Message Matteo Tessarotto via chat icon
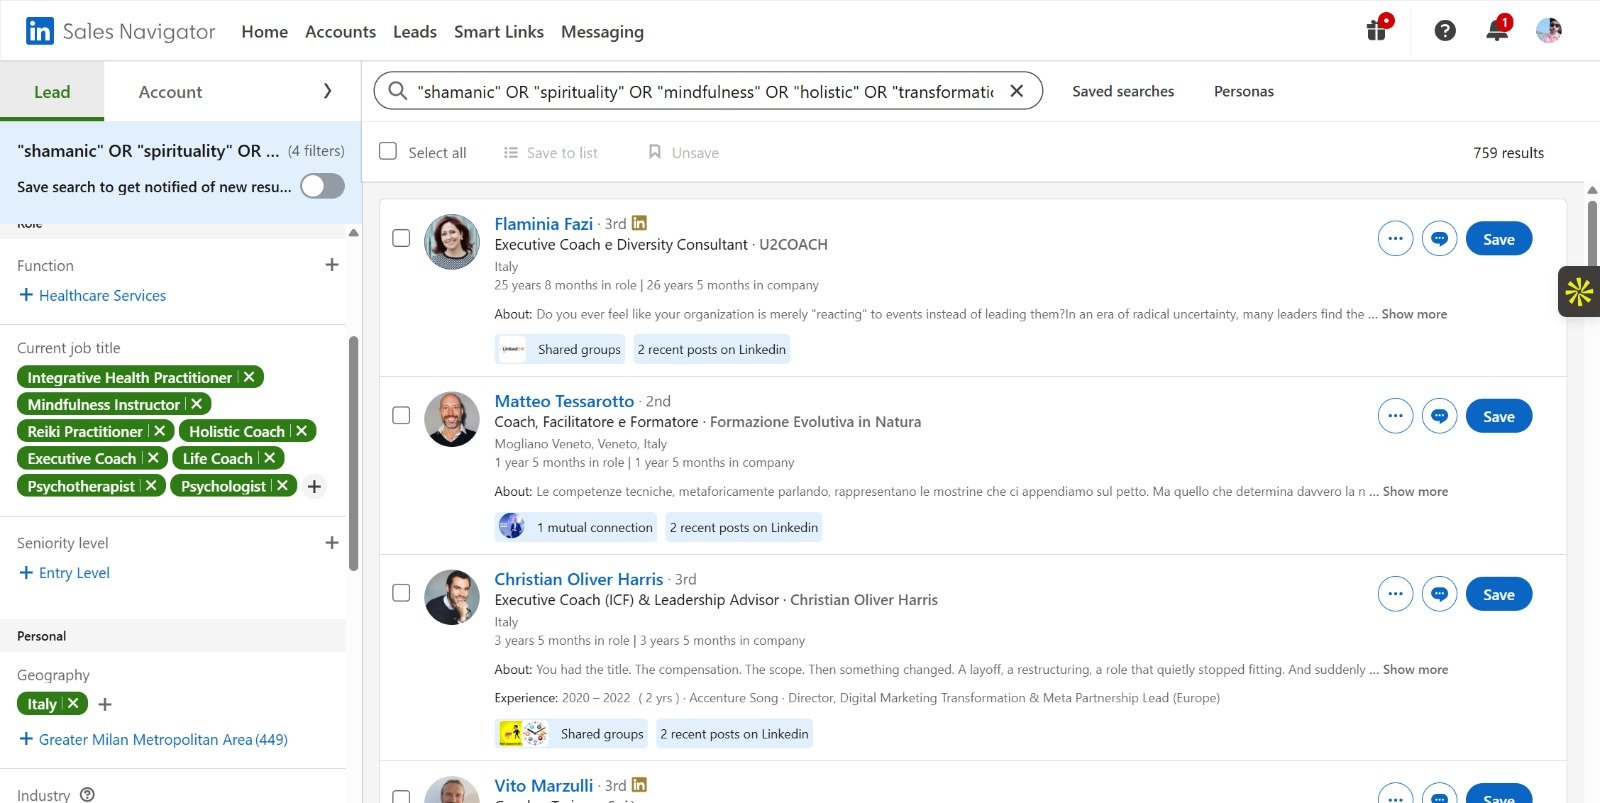Image resolution: width=1600 pixels, height=803 pixels. (1439, 415)
